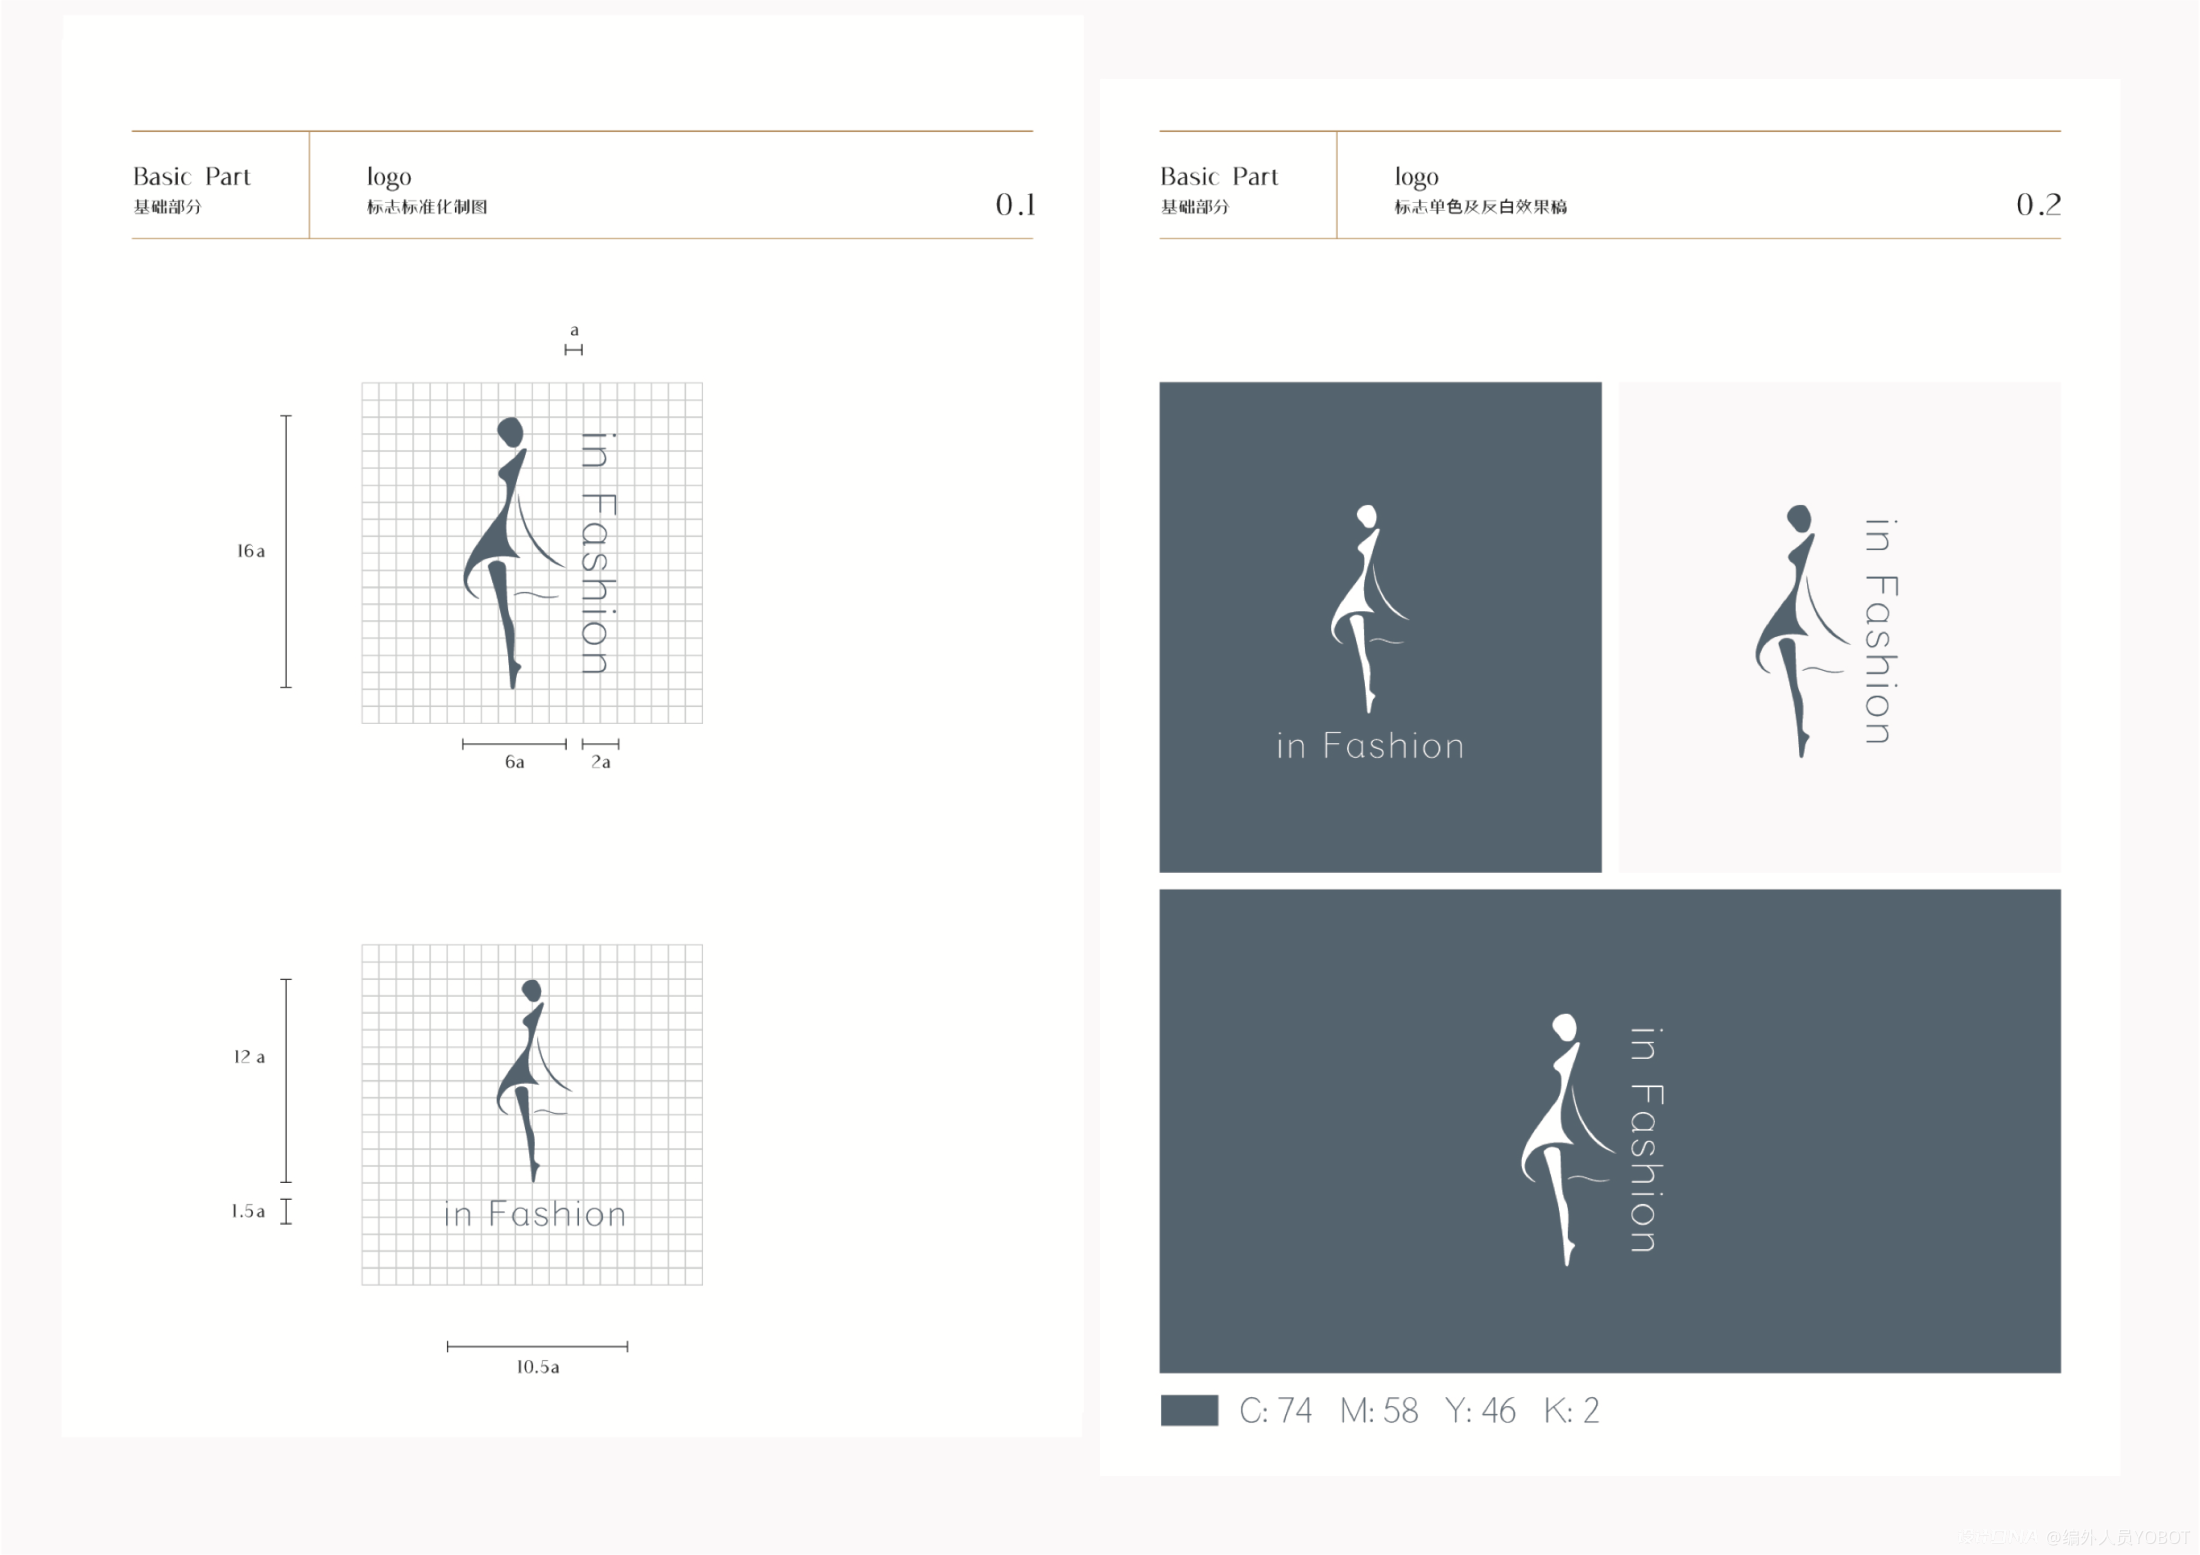The height and width of the screenshot is (1555, 2200).
Task: Click the white dancer in the dark square panel
Action: (x=1368, y=608)
